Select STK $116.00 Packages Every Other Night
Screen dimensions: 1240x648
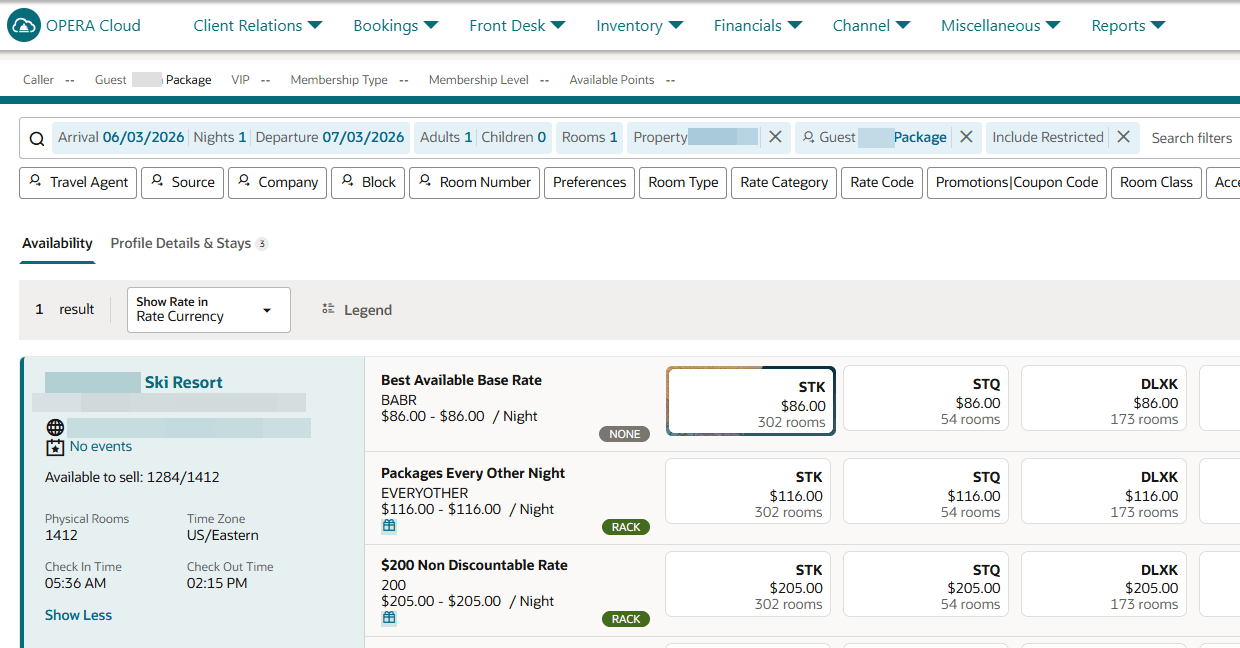click(x=748, y=491)
